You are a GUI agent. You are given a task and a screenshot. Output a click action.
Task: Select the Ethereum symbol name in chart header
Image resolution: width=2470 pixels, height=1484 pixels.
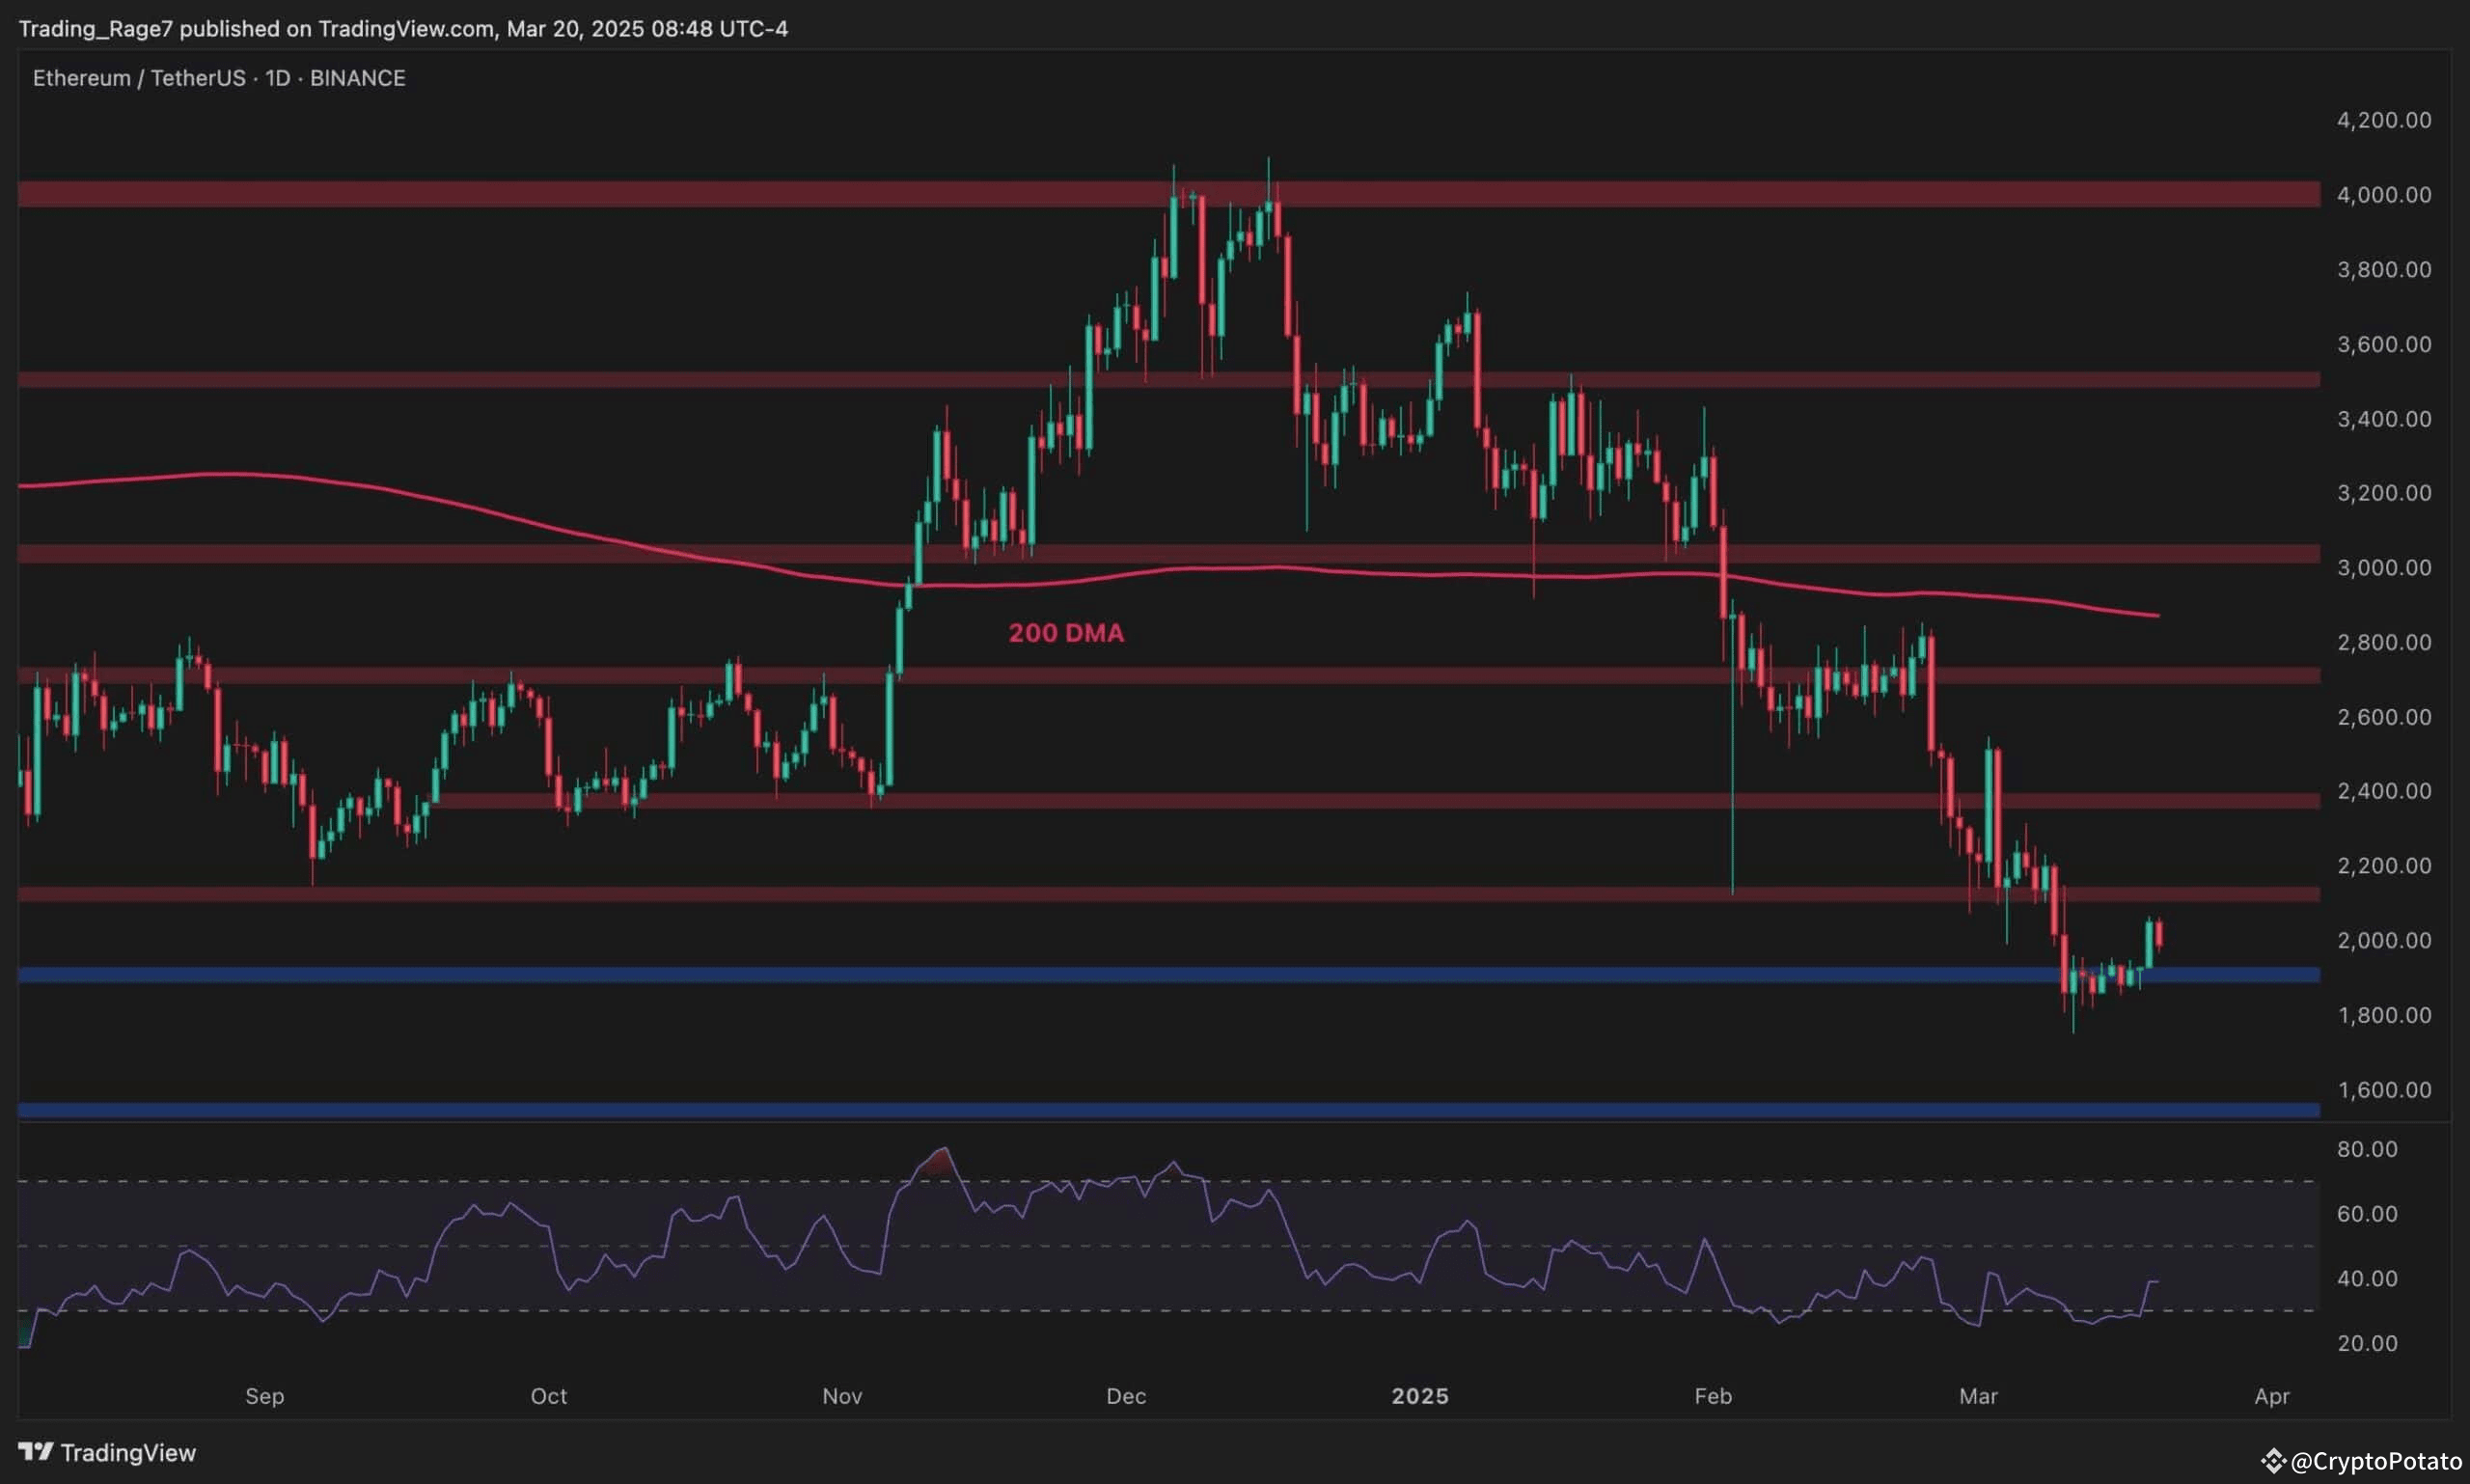[80, 77]
